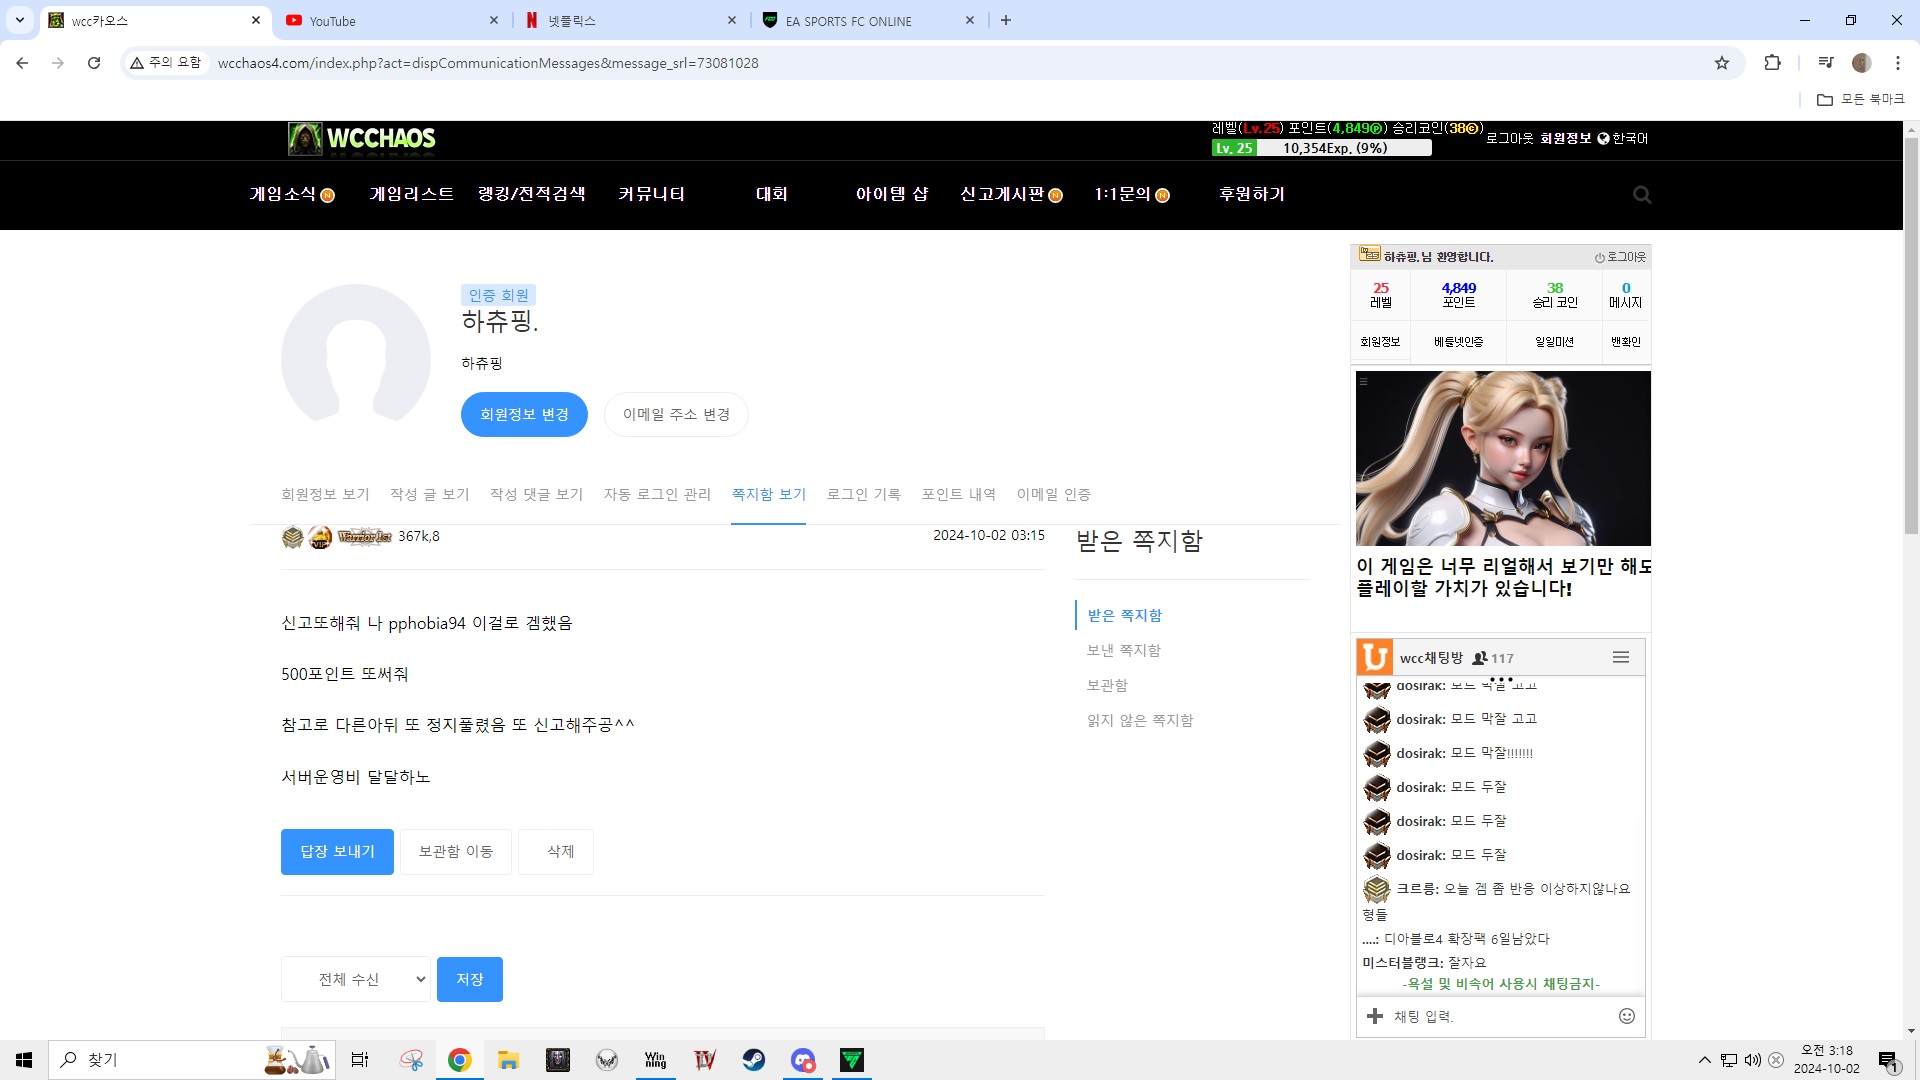Click the sender's VIP badge icon

(x=320, y=537)
